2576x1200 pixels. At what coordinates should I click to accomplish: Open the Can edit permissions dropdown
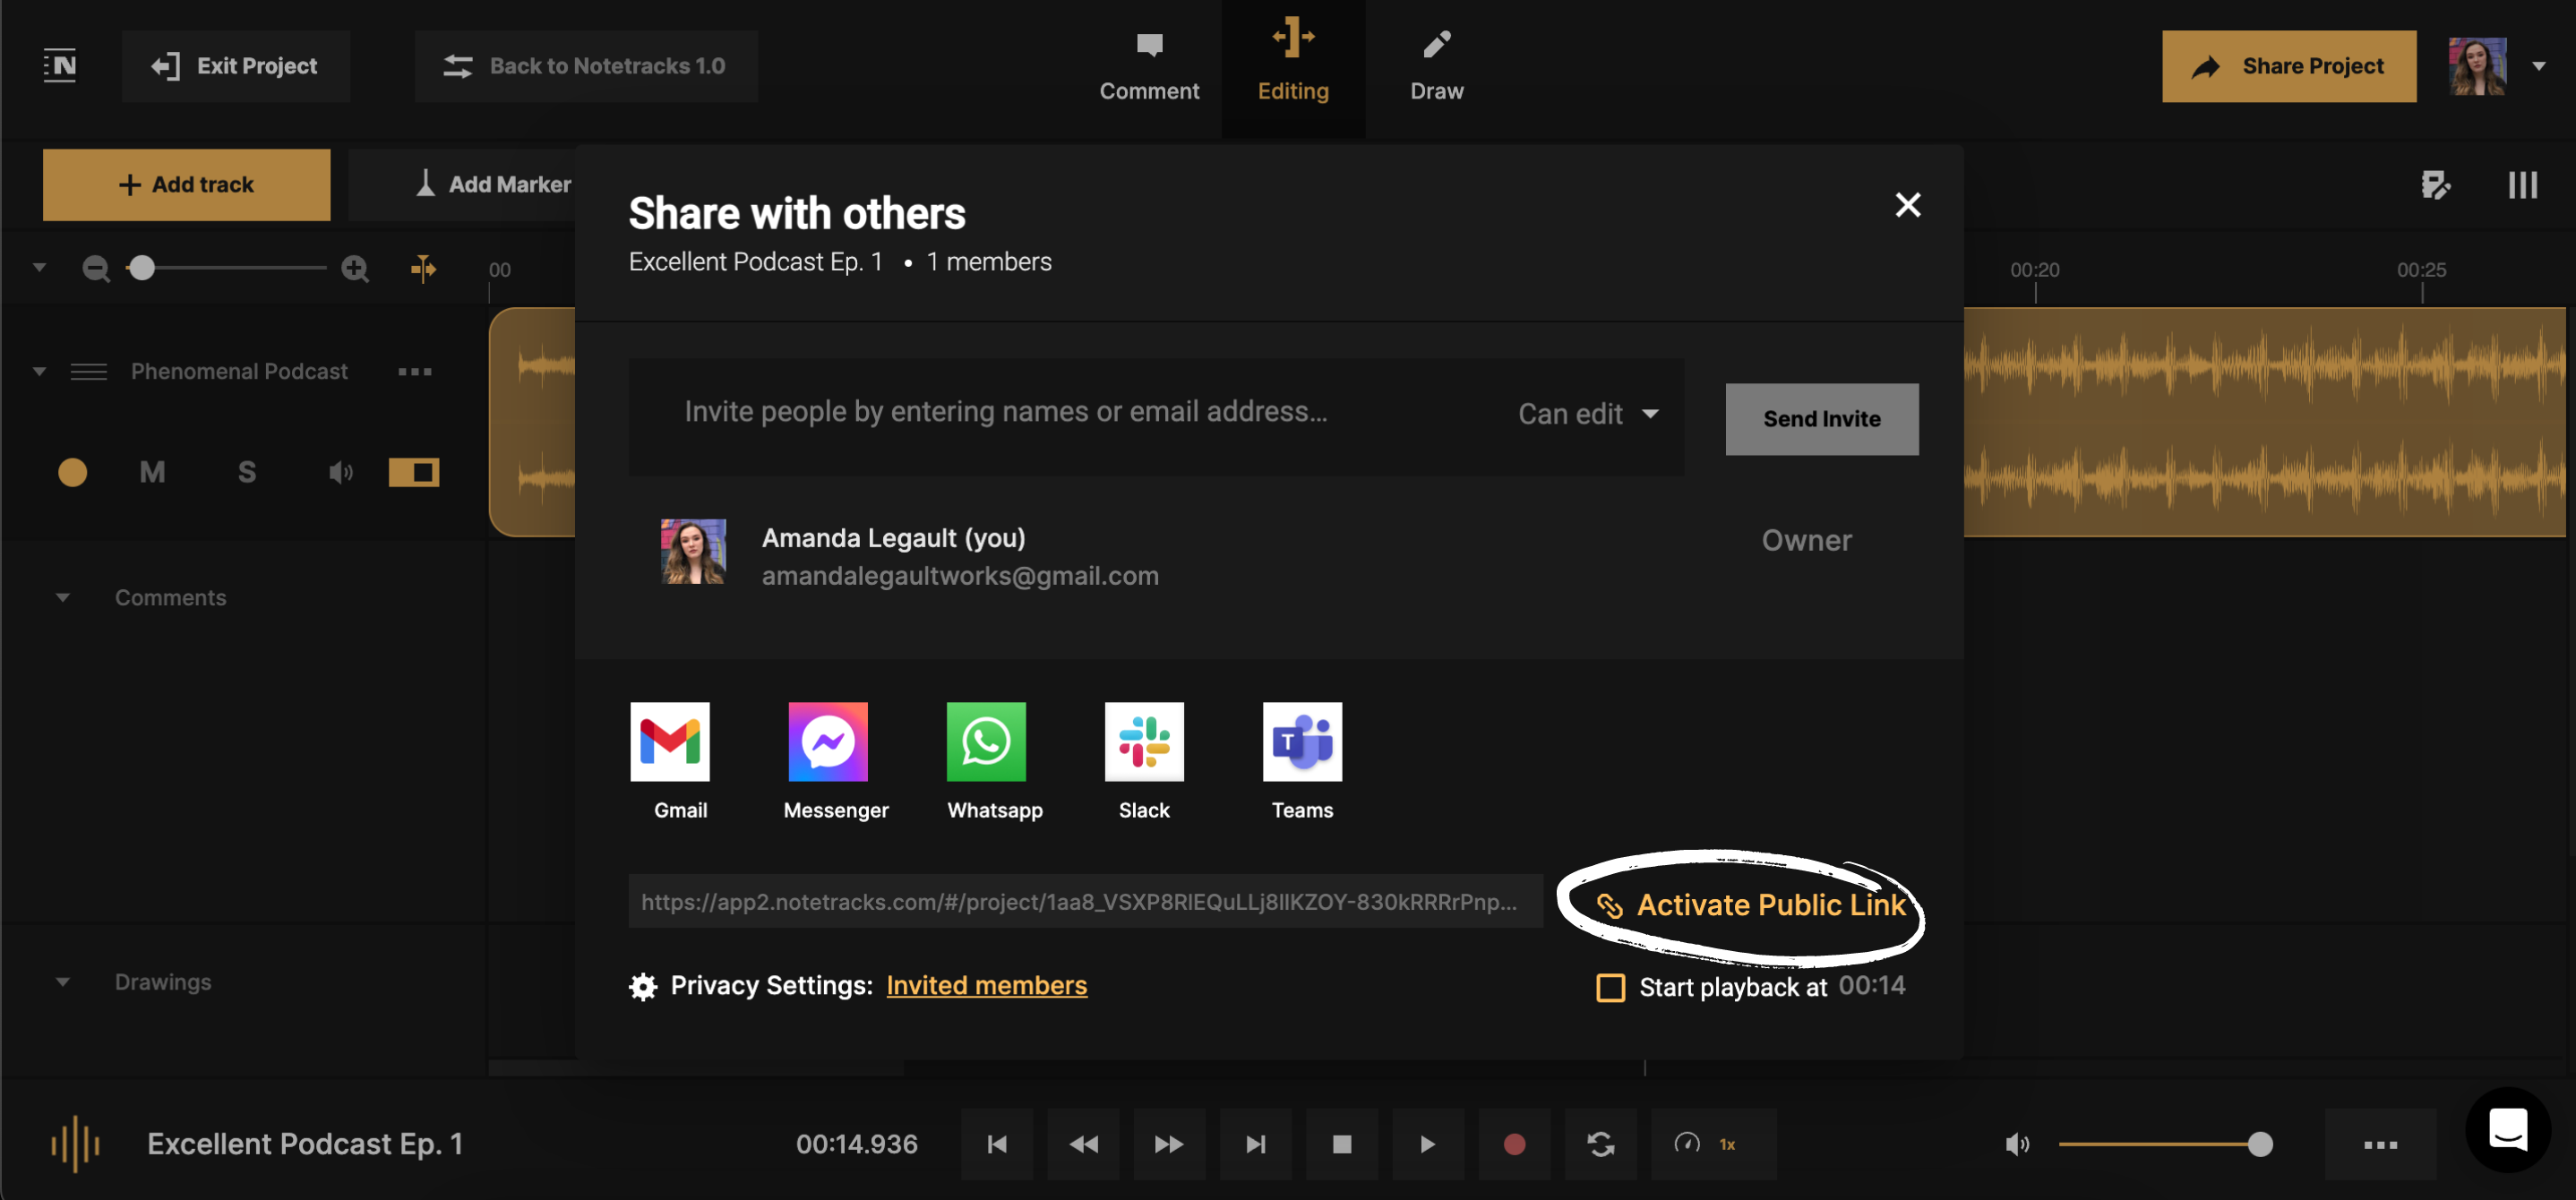click(x=1588, y=414)
